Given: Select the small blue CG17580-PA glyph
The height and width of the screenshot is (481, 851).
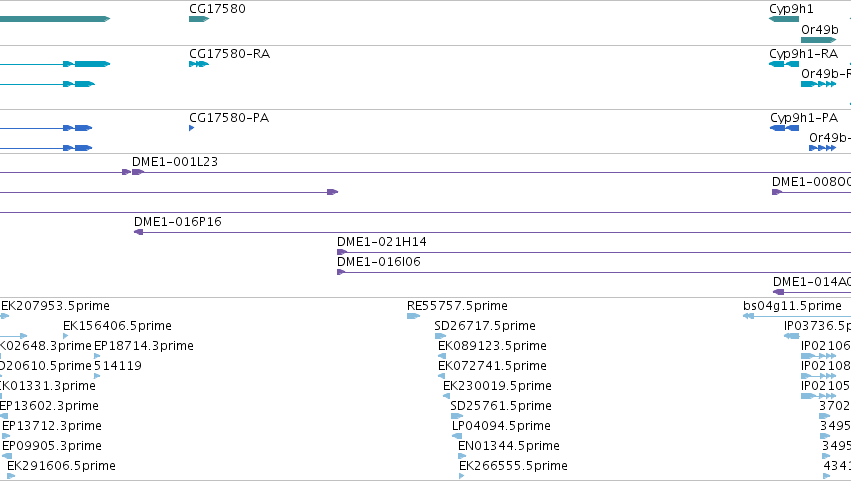Looking at the screenshot, I should (192, 128).
